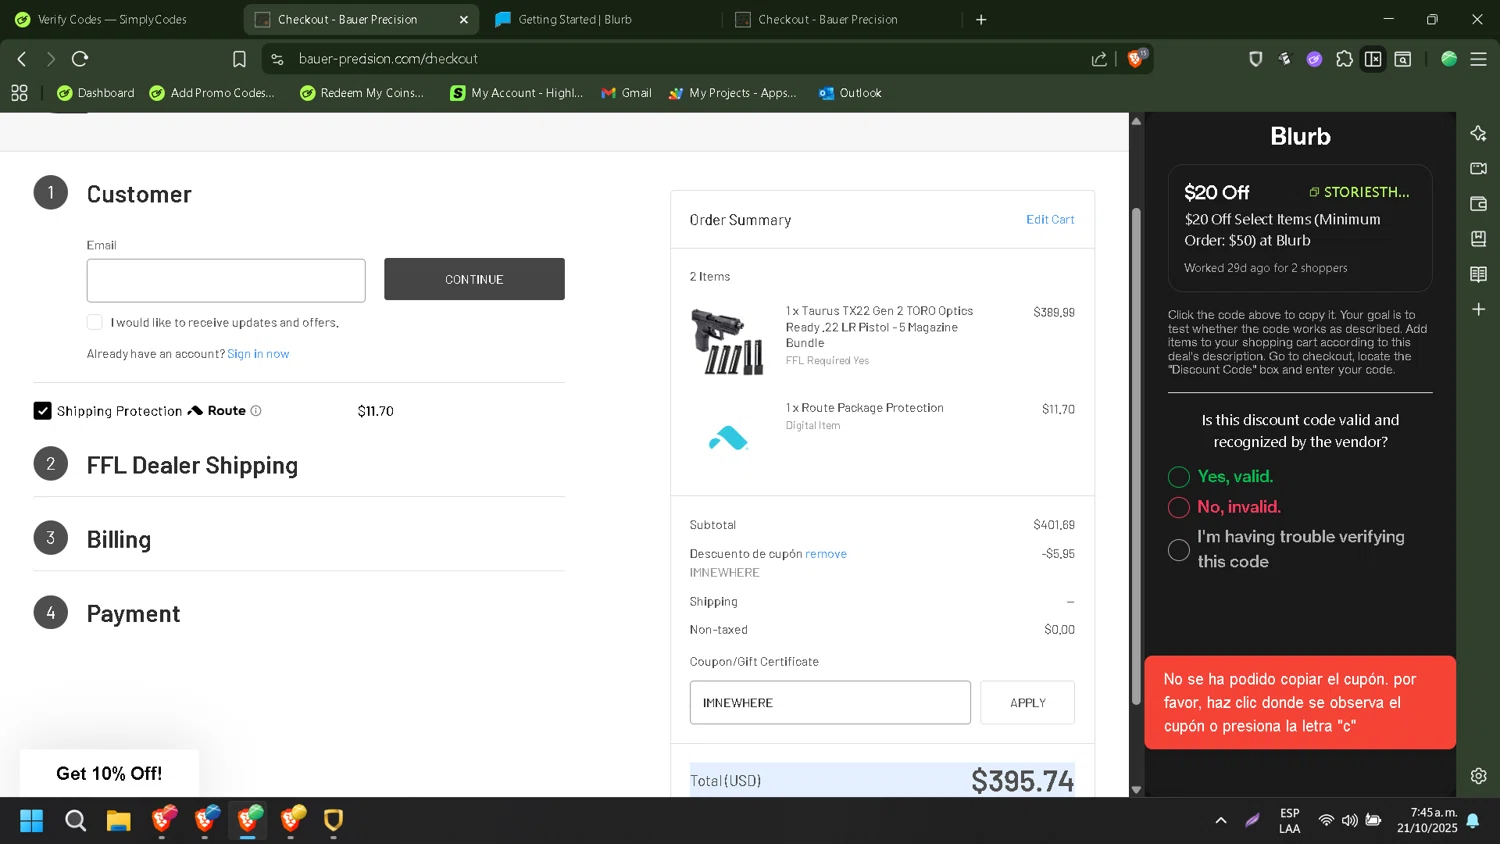Click the CONTINUE button

[x=474, y=279]
